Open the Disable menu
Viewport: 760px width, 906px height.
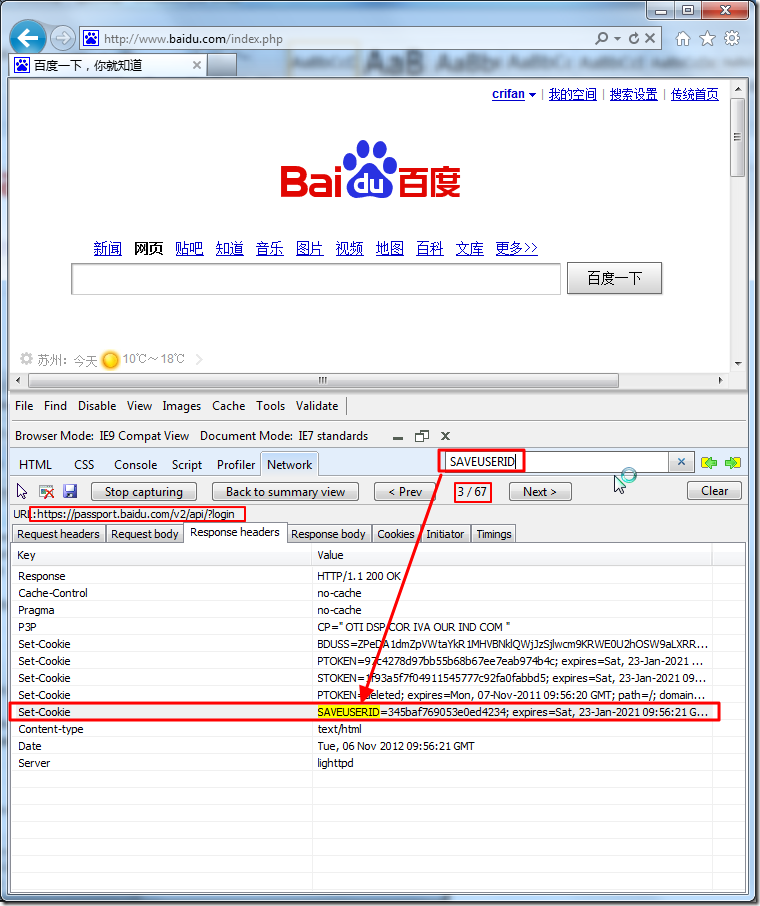coord(97,406)
